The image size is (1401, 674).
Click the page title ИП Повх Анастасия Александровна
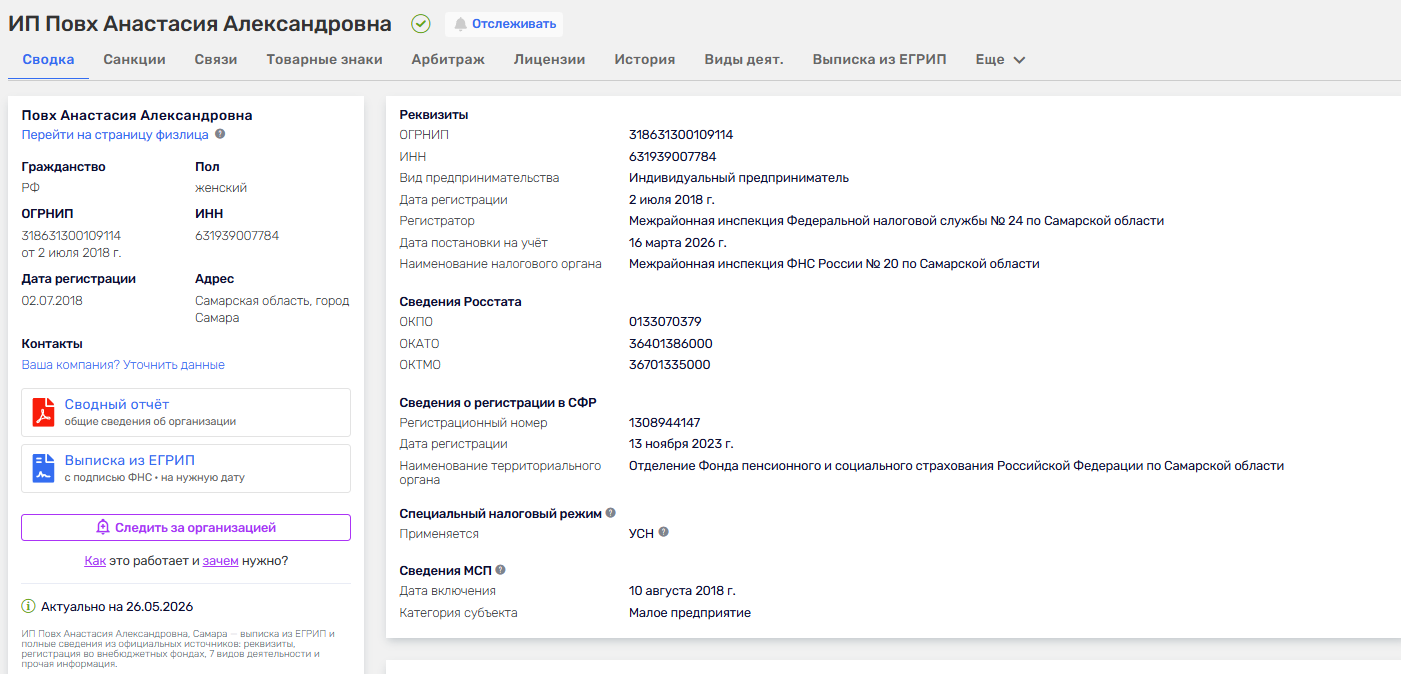[200, 24]
